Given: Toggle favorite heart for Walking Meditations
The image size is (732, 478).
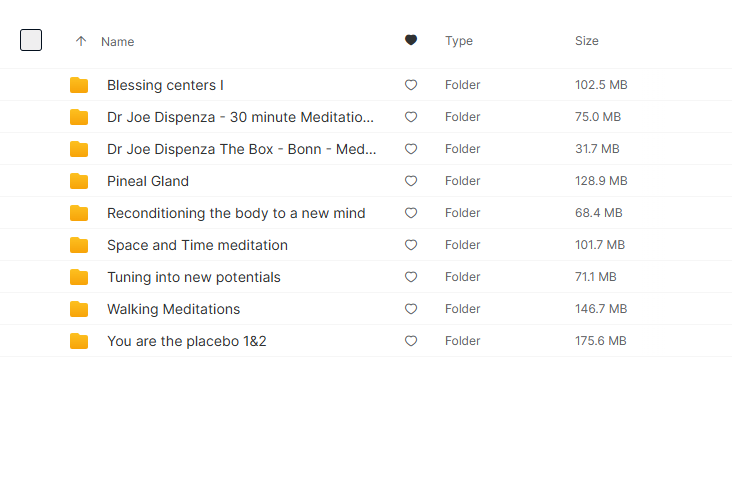Looking at the screenshot, I should (411, 309).
